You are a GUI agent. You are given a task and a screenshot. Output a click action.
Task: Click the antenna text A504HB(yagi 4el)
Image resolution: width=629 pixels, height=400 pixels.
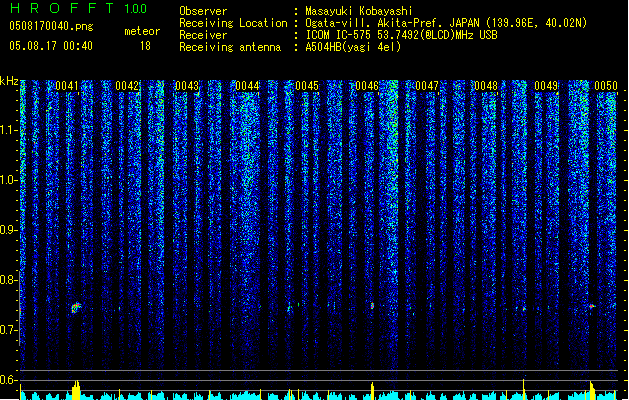tap(353, 47)
